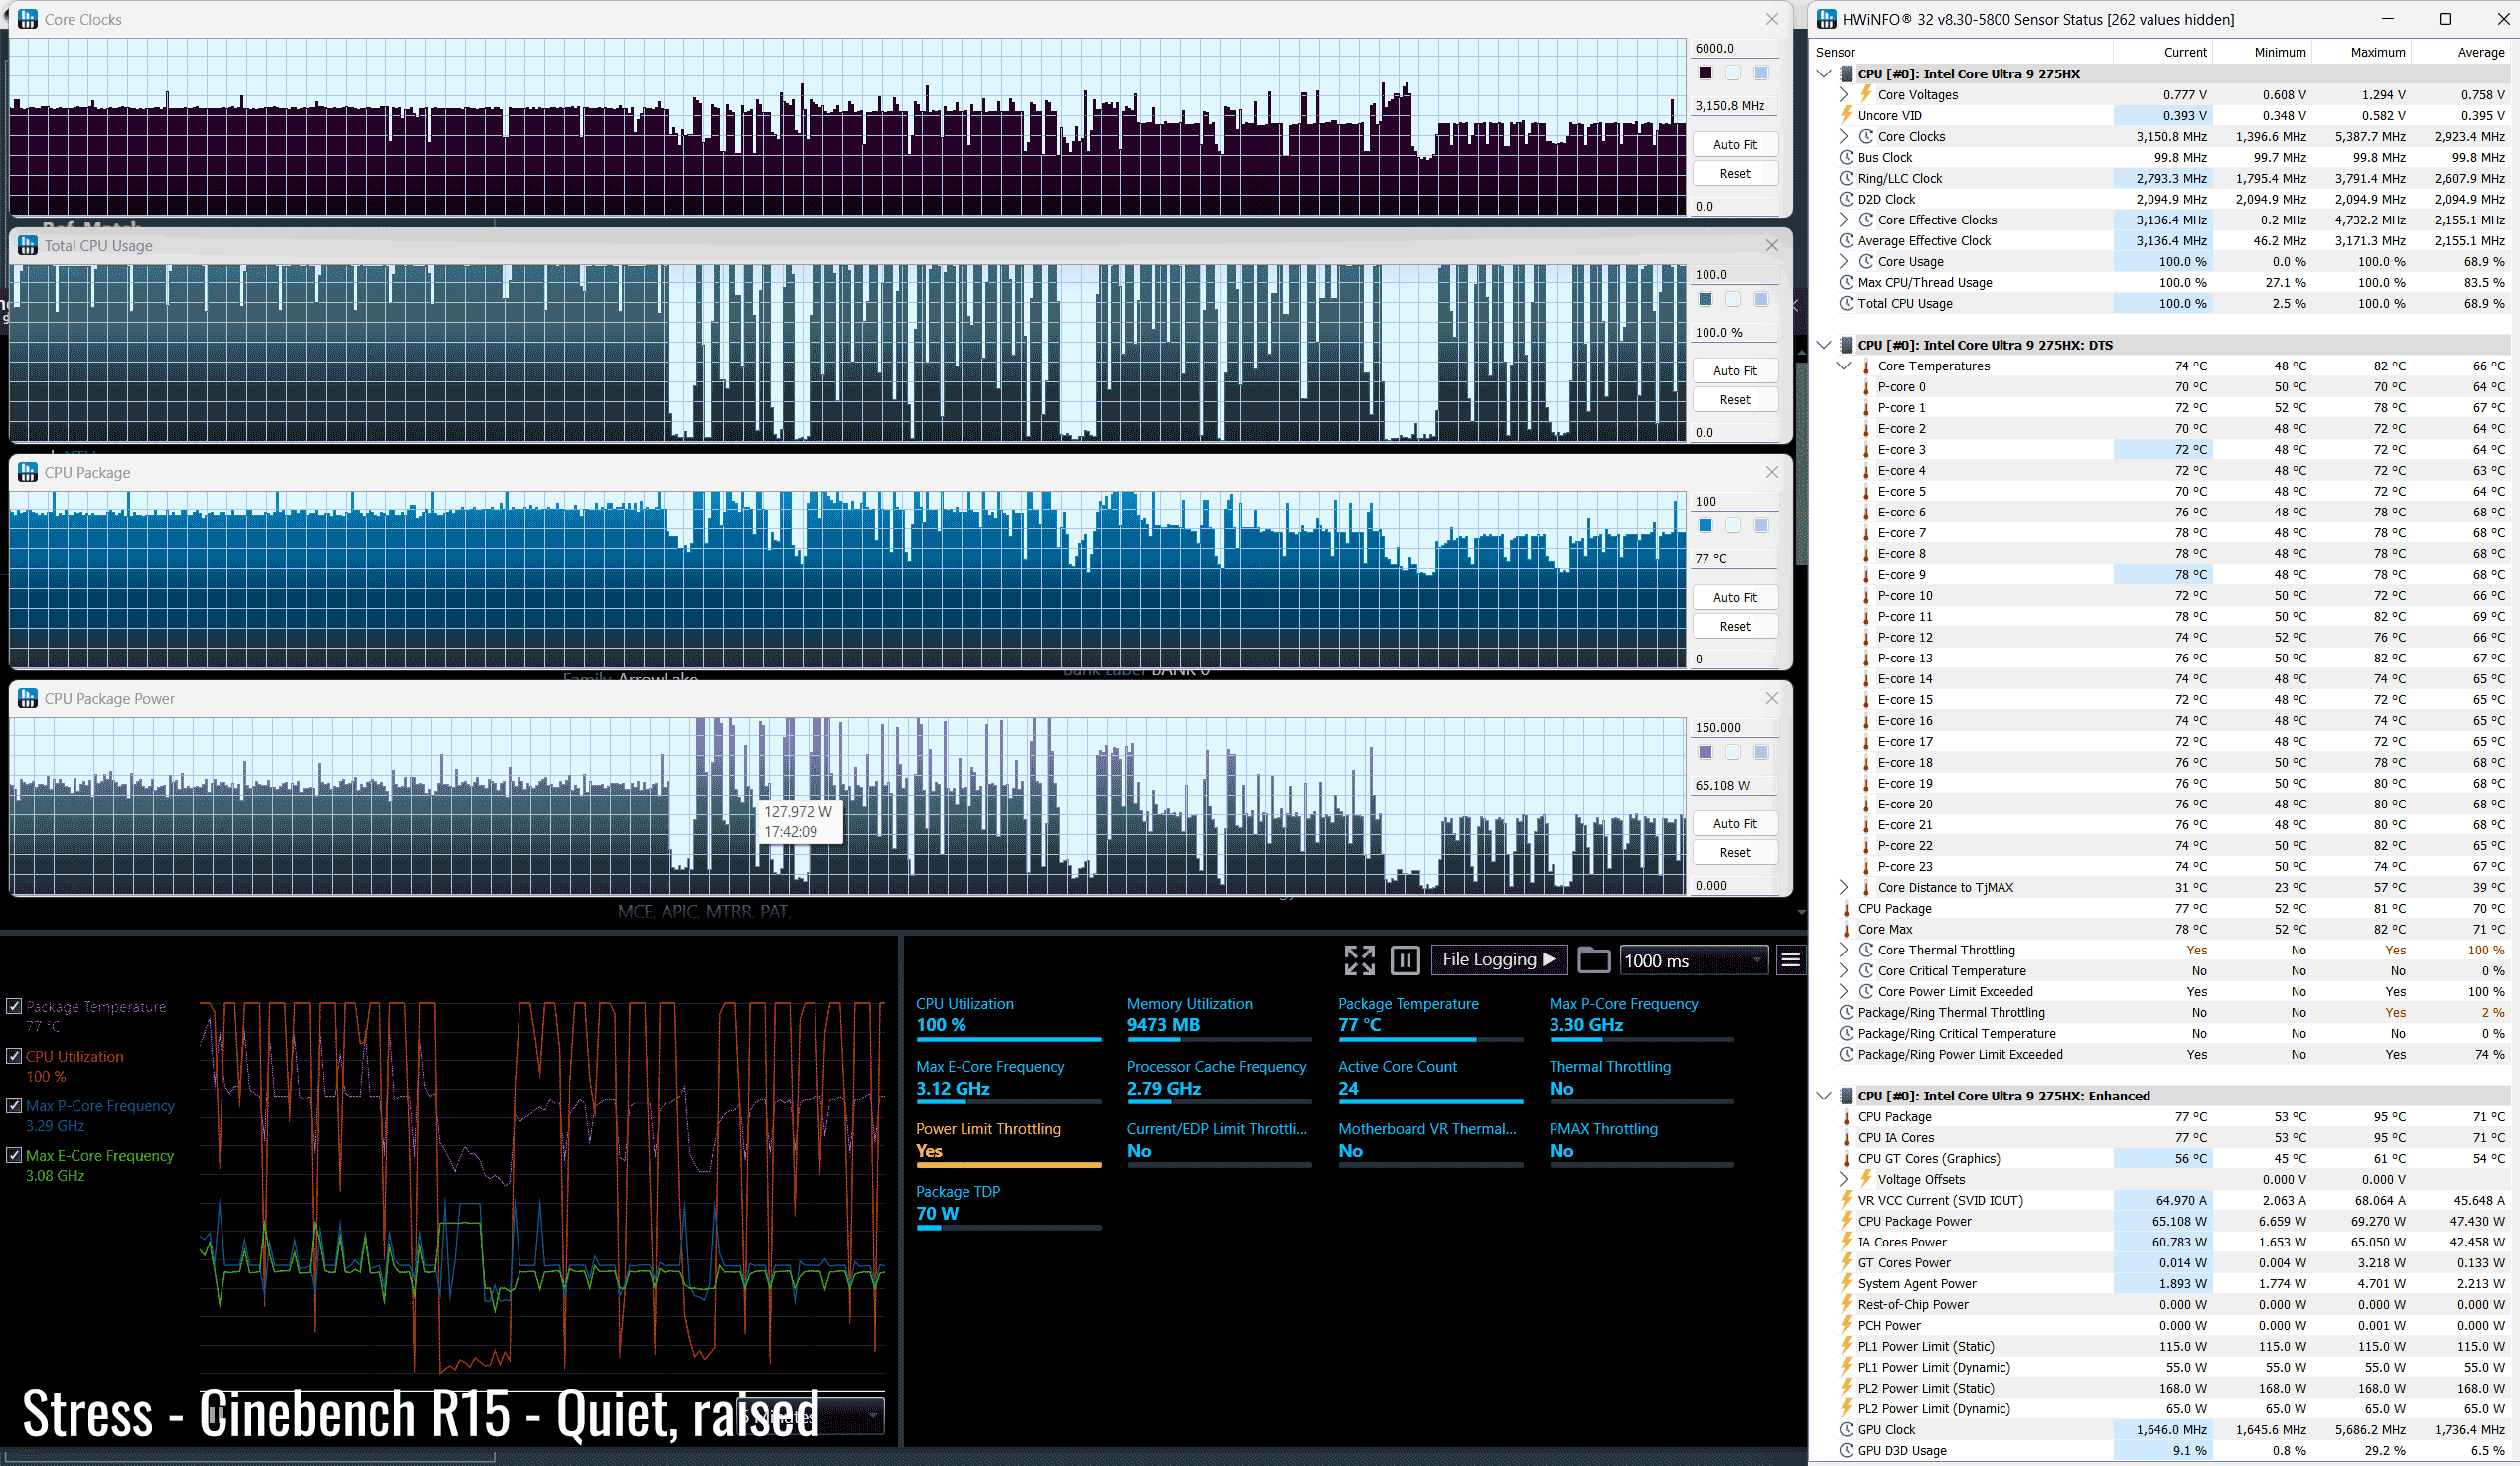This screenshot has height=1466, width=2520.
Task: Click the HWiNFO Sensor Status title icon
Action: [x=1826, y=19]
